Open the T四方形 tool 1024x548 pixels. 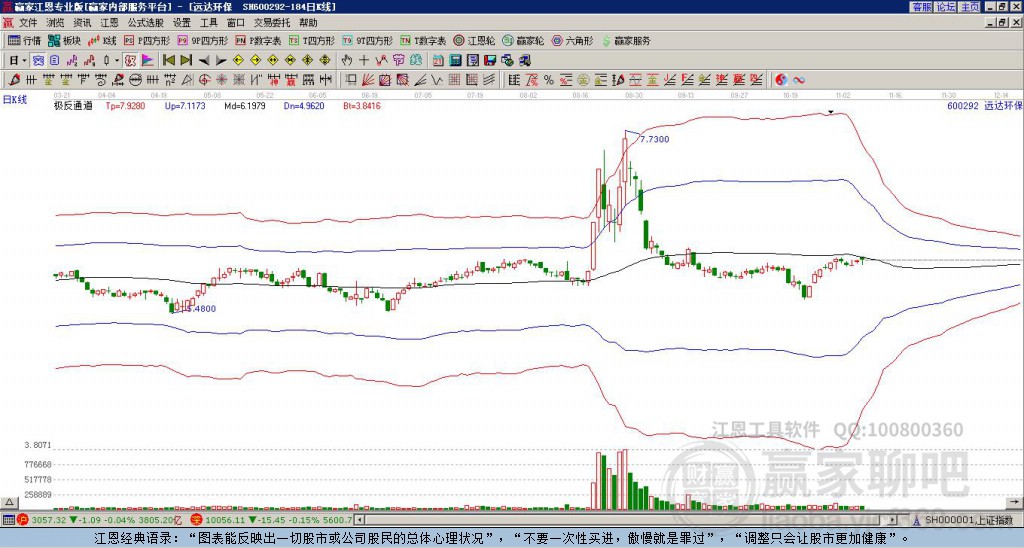click(x=312, y=40)
